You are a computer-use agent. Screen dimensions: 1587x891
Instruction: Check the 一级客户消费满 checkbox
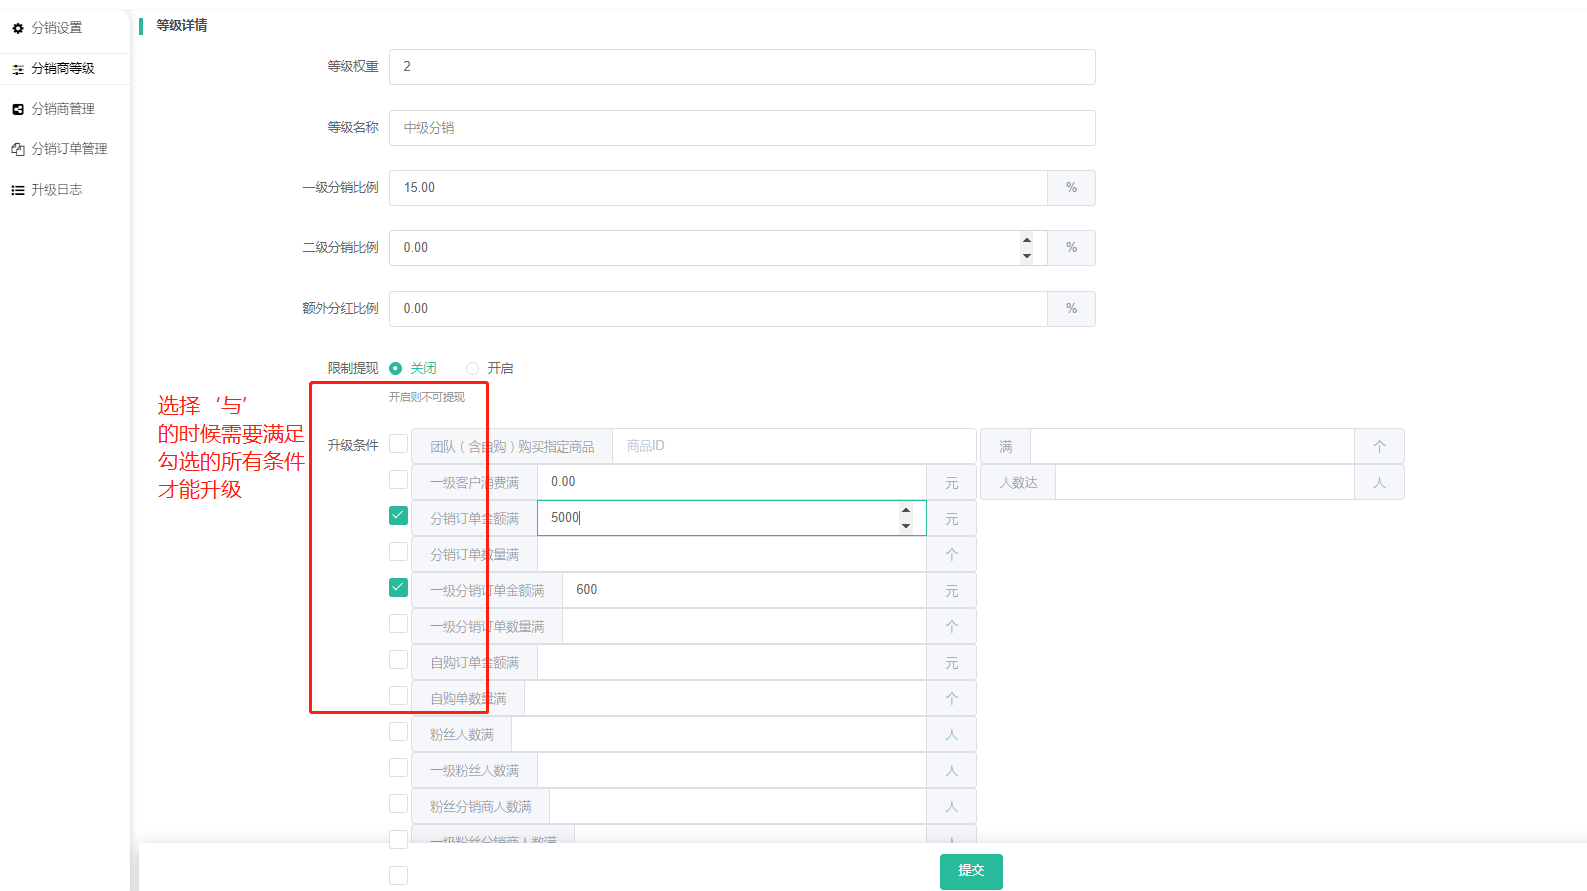[x=398, y=480]
